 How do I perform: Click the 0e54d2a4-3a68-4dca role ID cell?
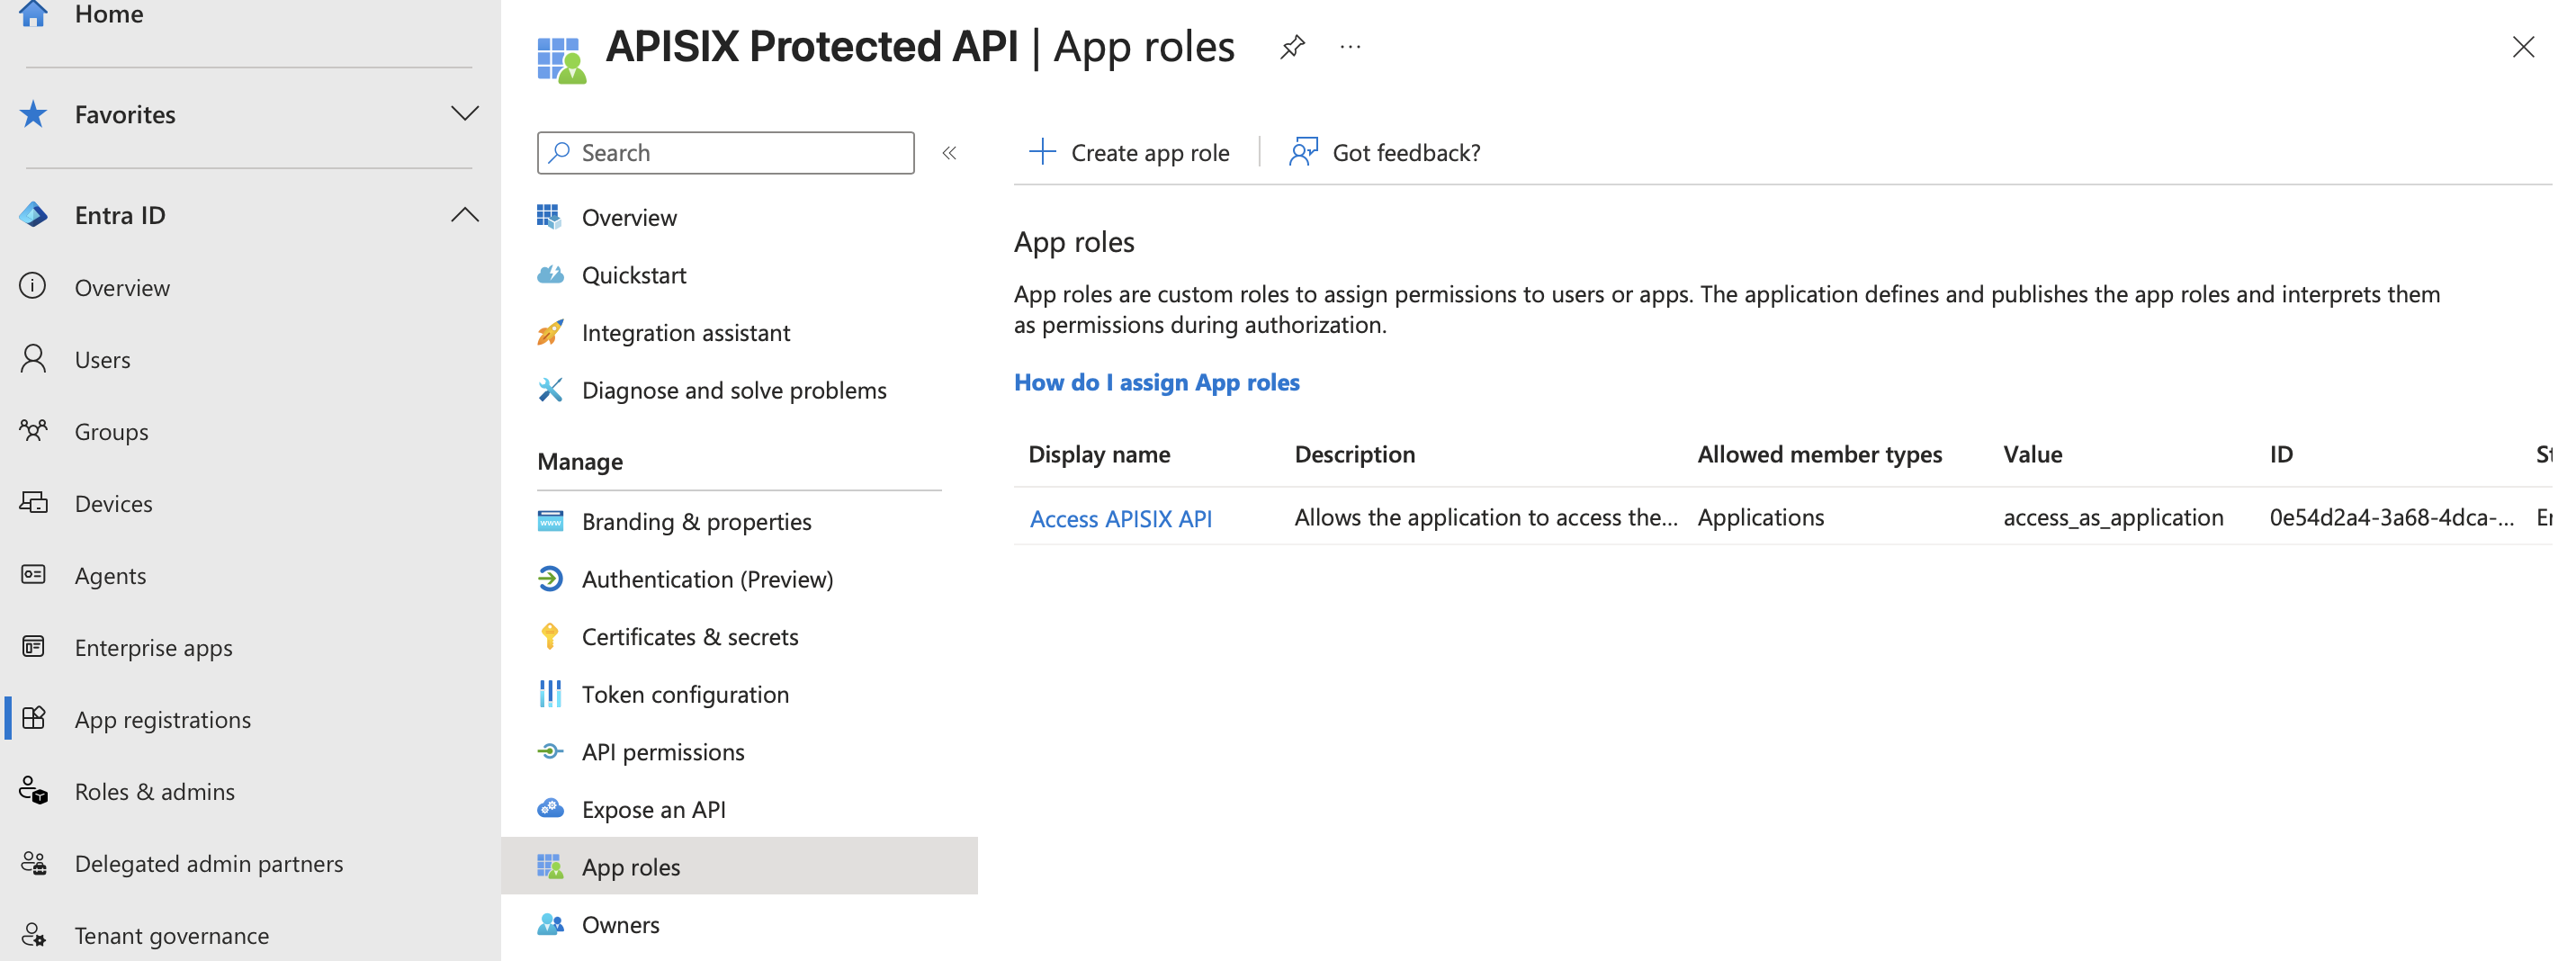[2391, 518]
